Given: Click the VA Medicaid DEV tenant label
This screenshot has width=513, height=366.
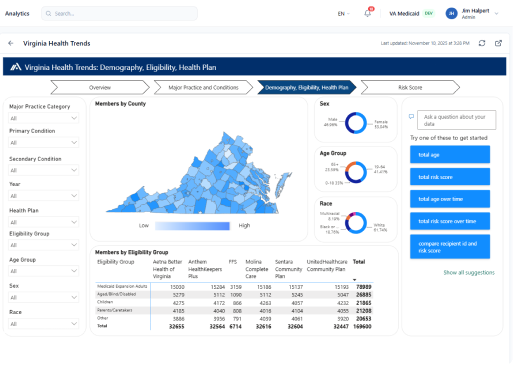Looking at the screenshot, I should point(412,14).
